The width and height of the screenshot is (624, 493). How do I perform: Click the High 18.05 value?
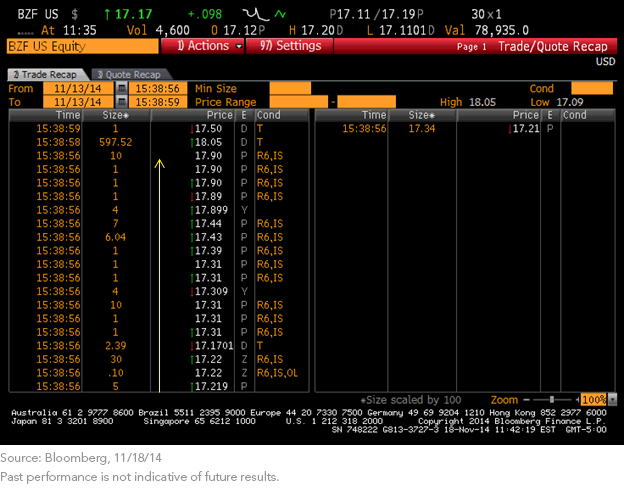click(x=482, y=102)
